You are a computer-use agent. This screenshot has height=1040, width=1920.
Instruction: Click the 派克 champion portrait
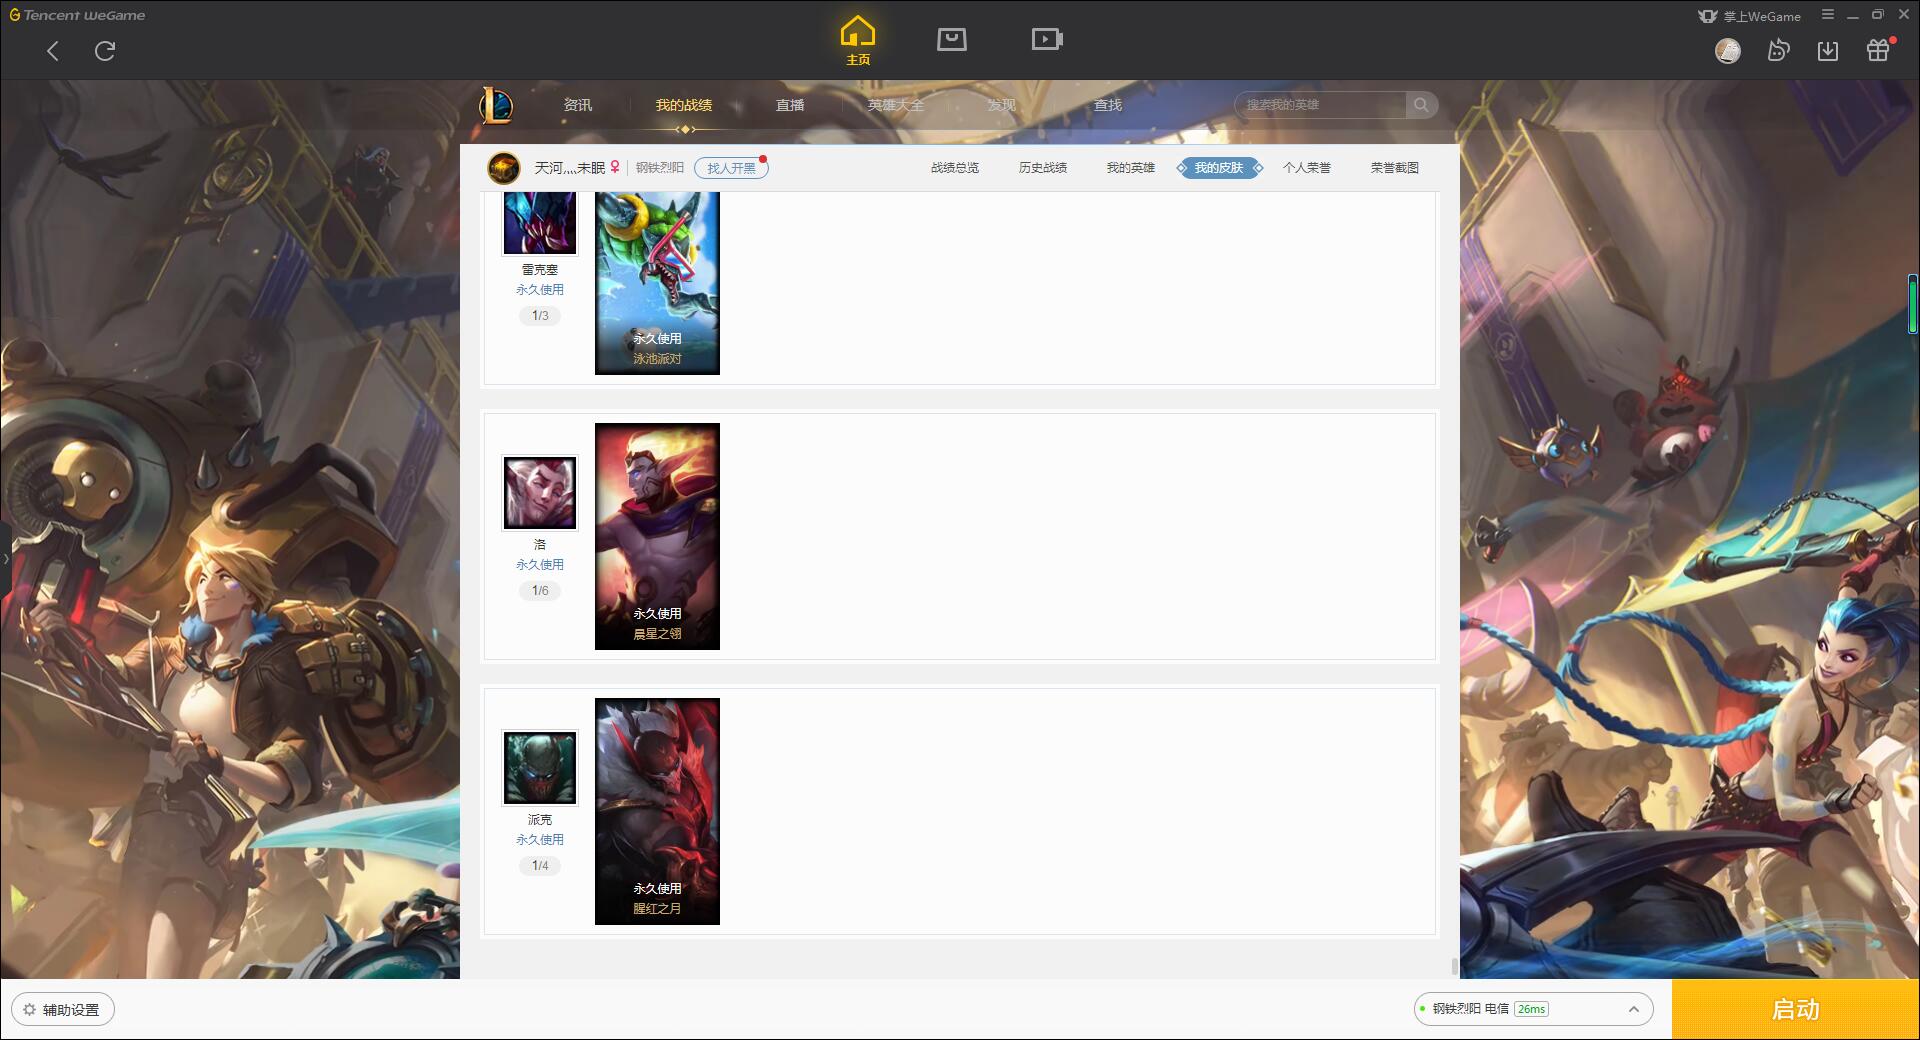tap(540, 768)
